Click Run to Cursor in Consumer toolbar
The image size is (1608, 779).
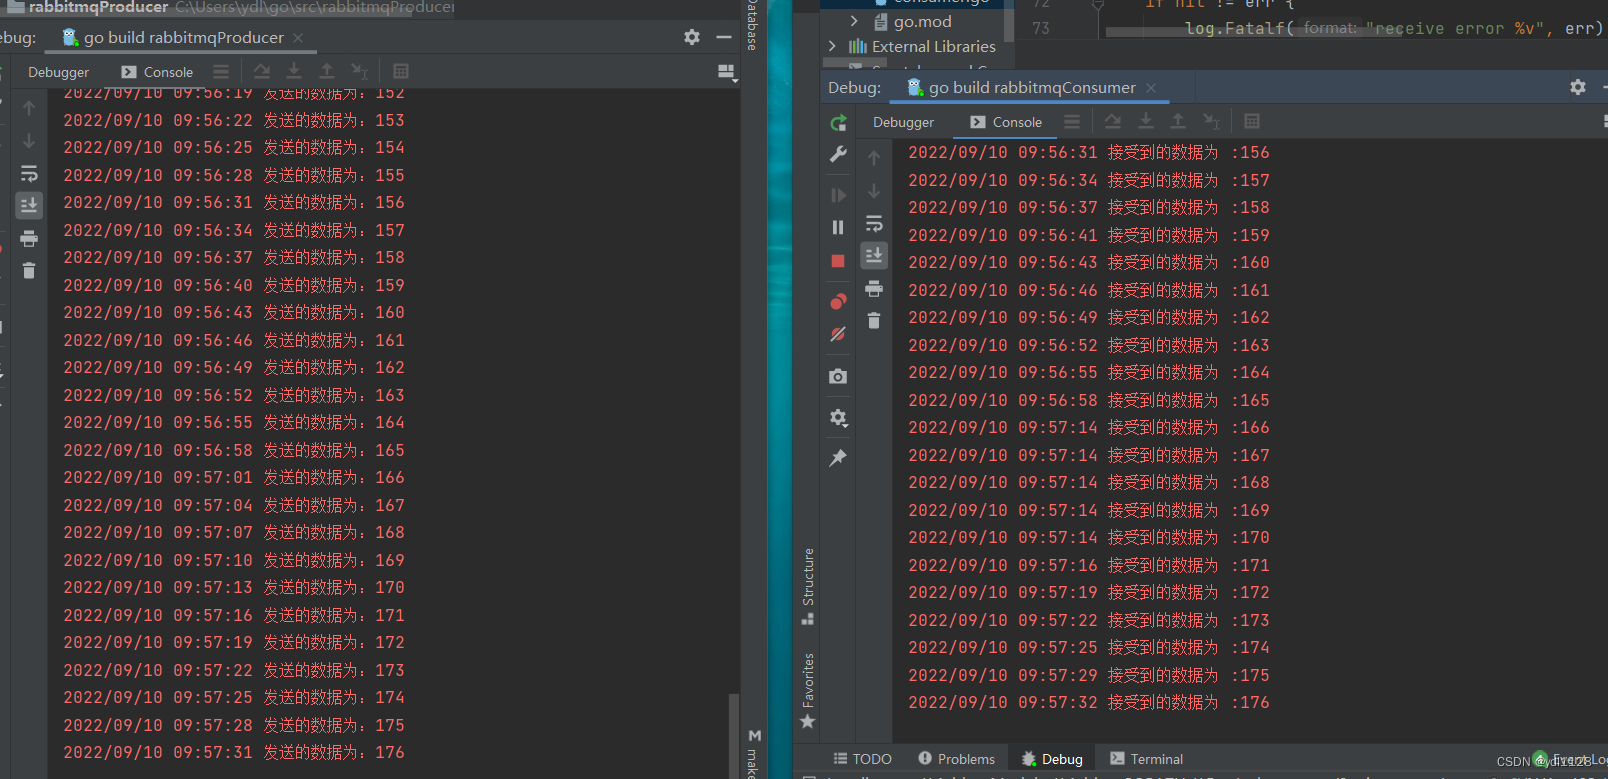1211,121
